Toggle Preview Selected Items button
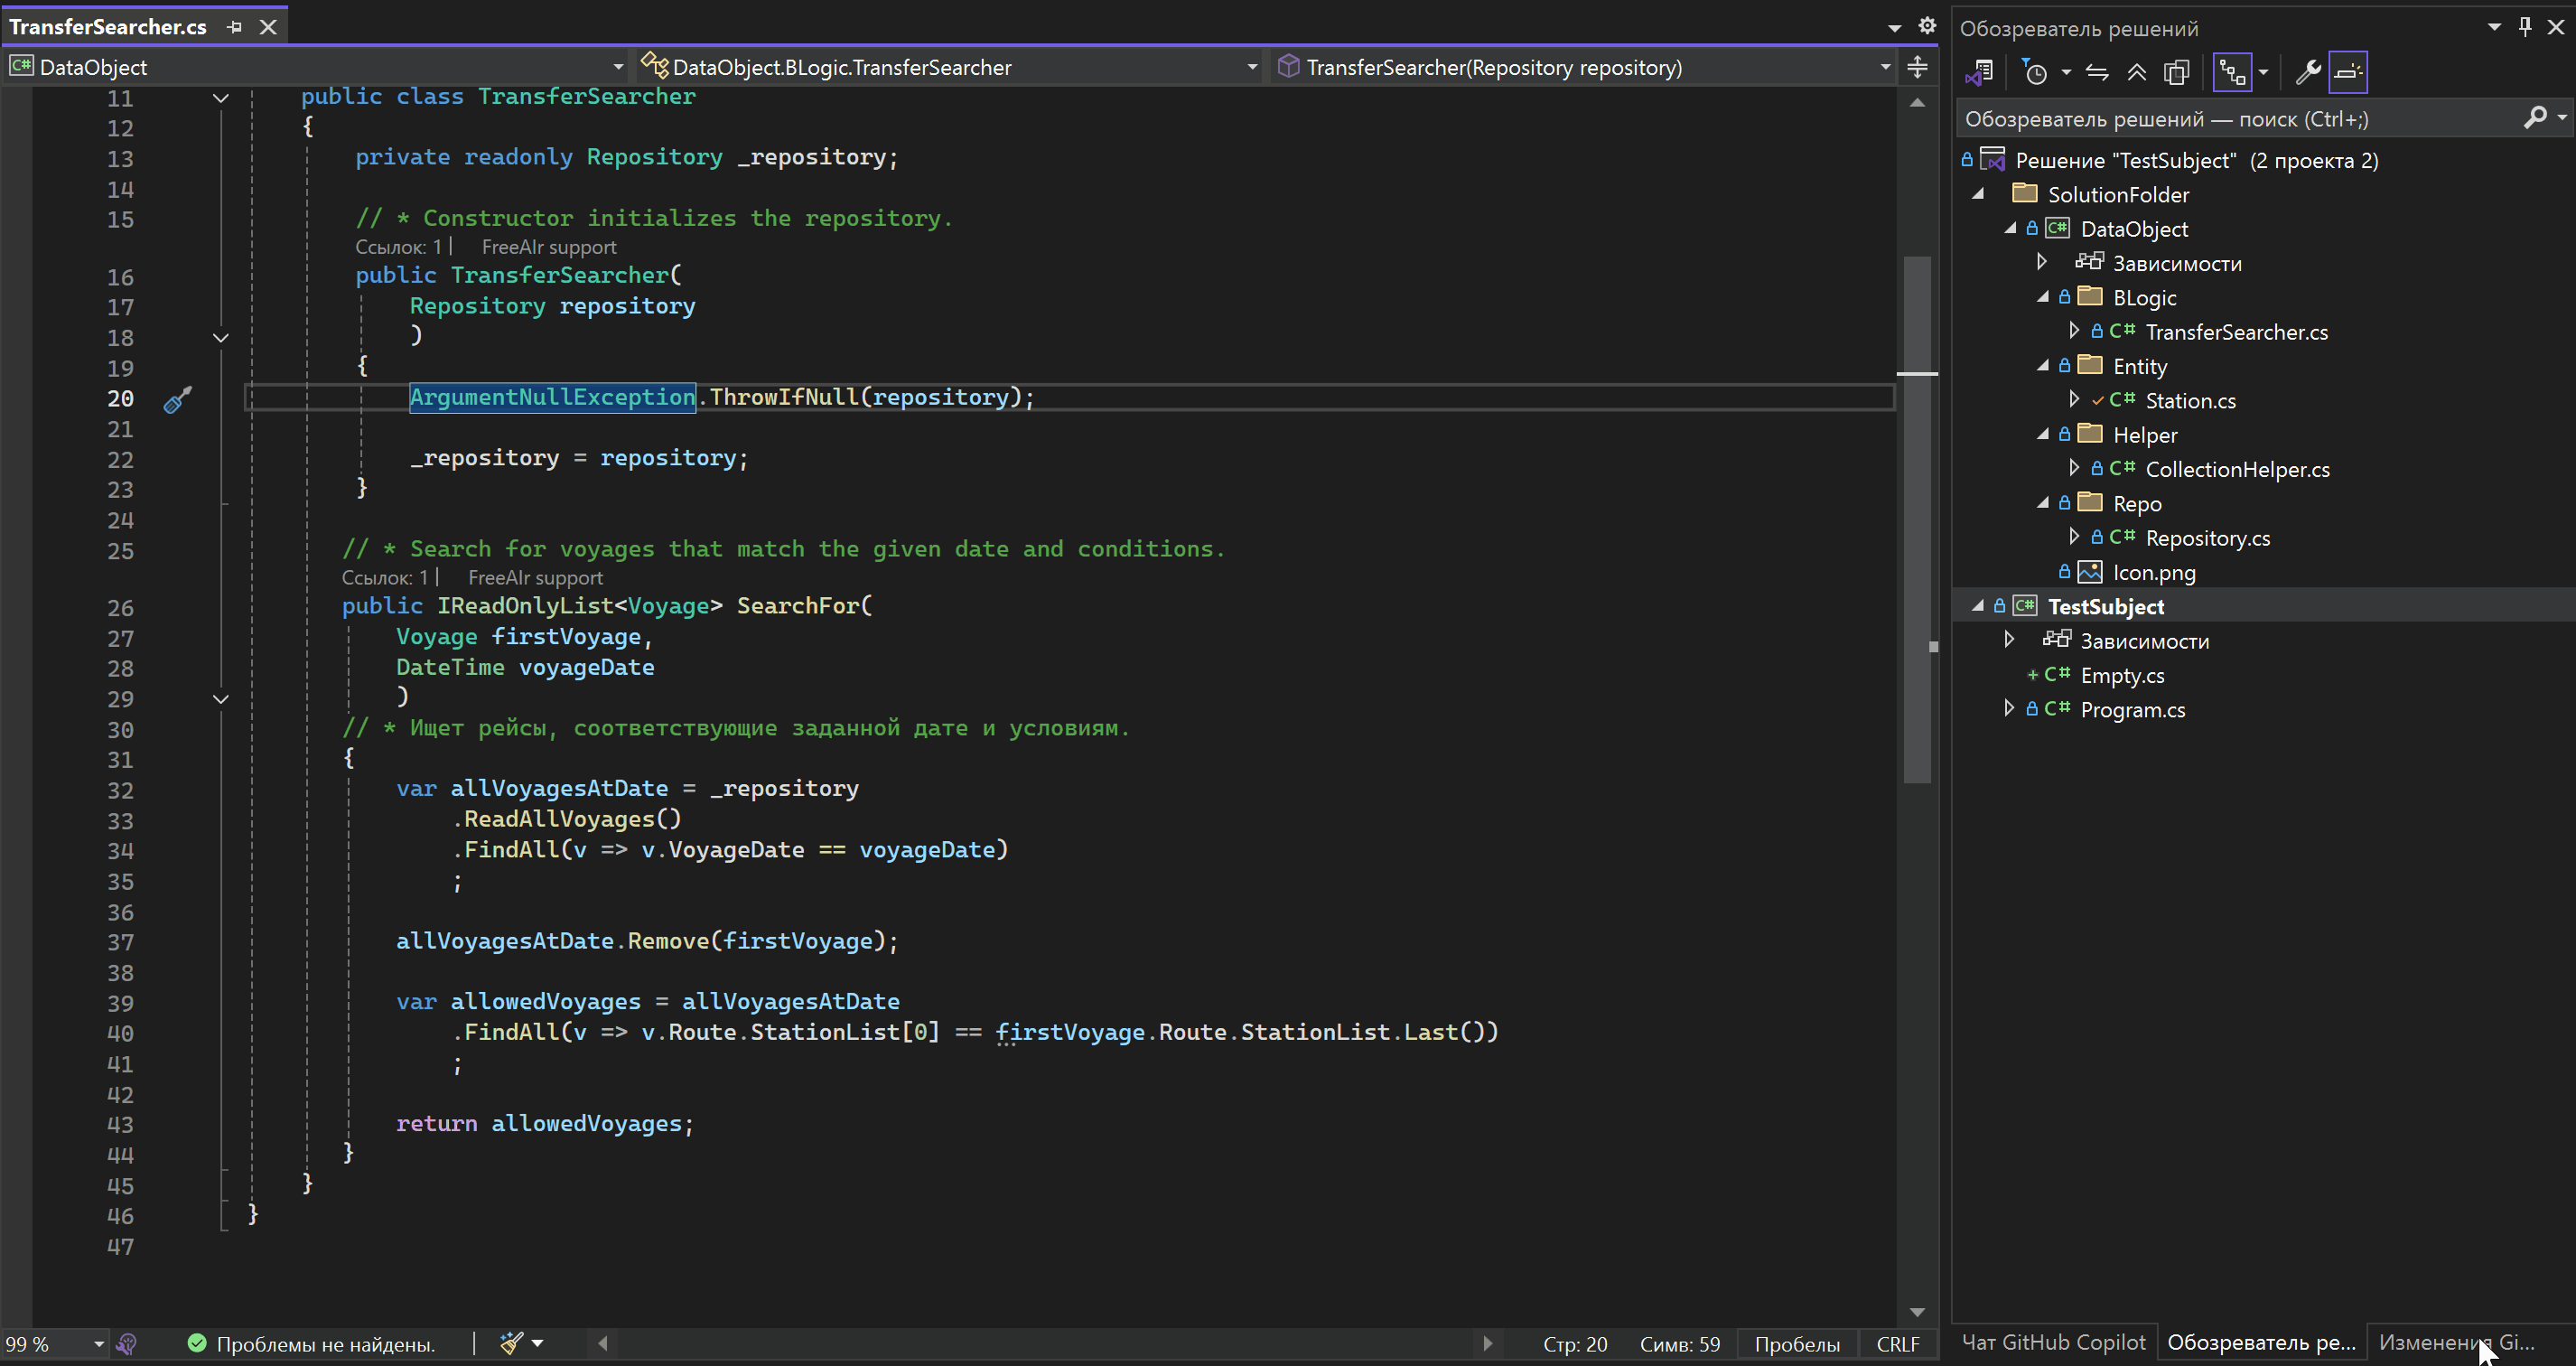 point(2347,72)
